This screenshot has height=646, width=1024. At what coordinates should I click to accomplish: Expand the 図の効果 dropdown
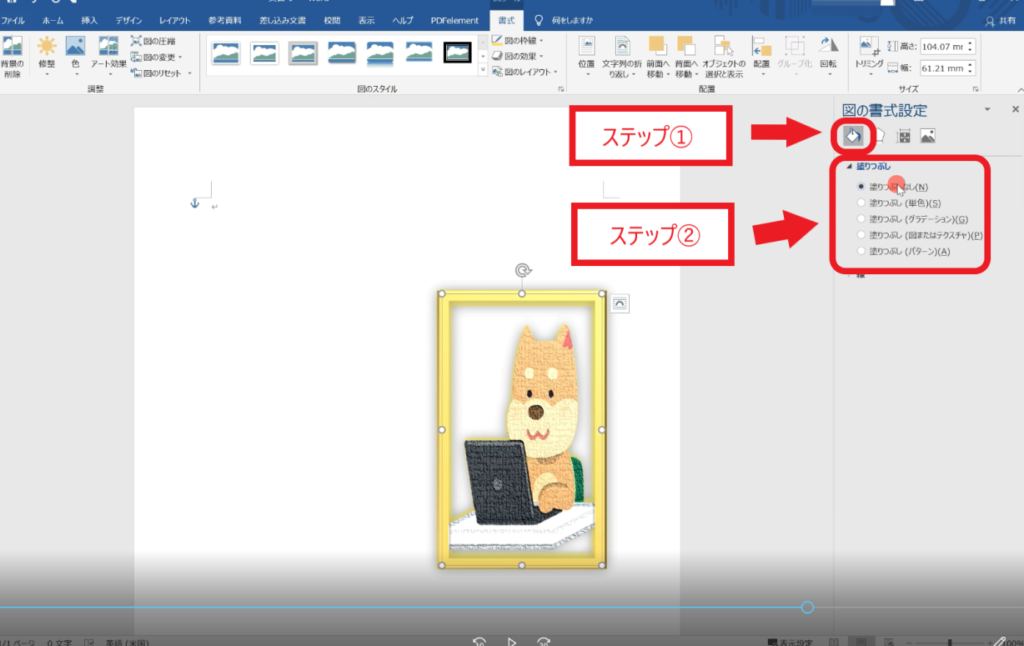coord(517,57)
